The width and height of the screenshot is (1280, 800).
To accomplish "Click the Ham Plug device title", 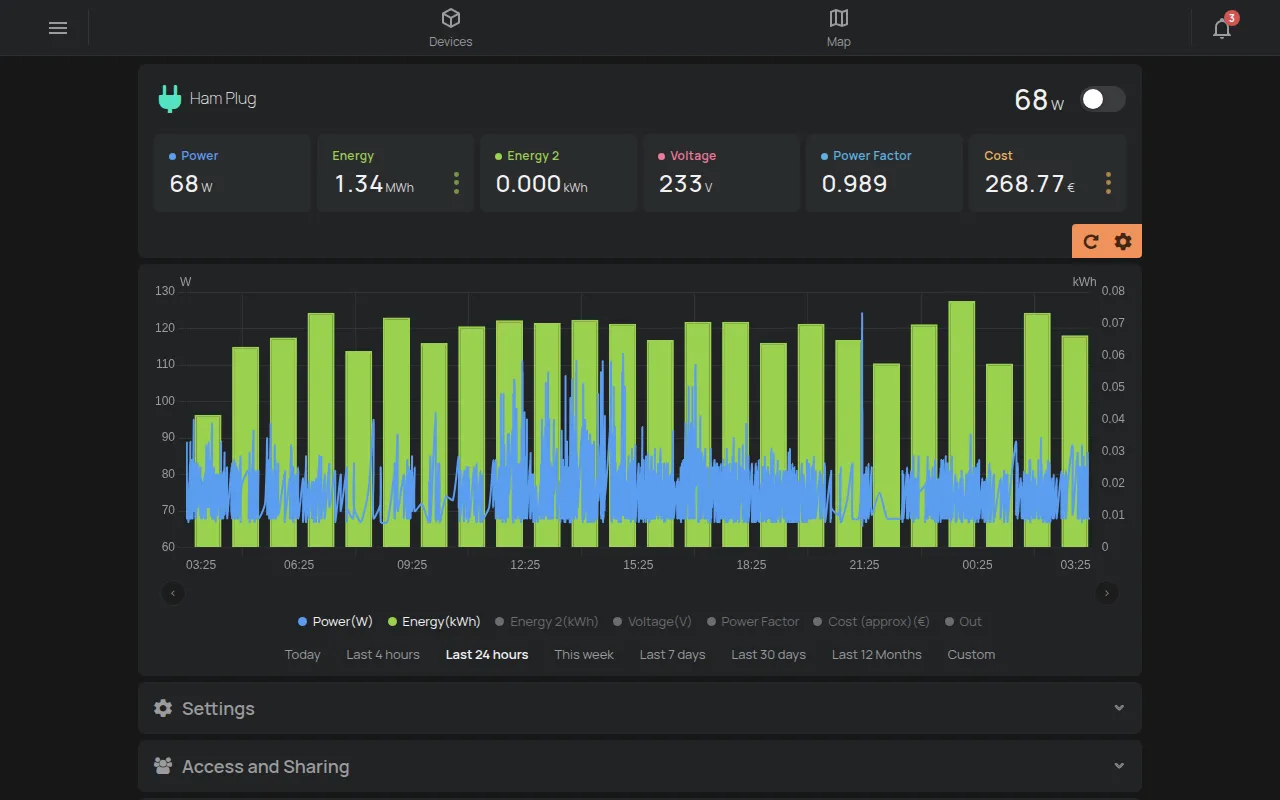I will (x=223, y=99).
